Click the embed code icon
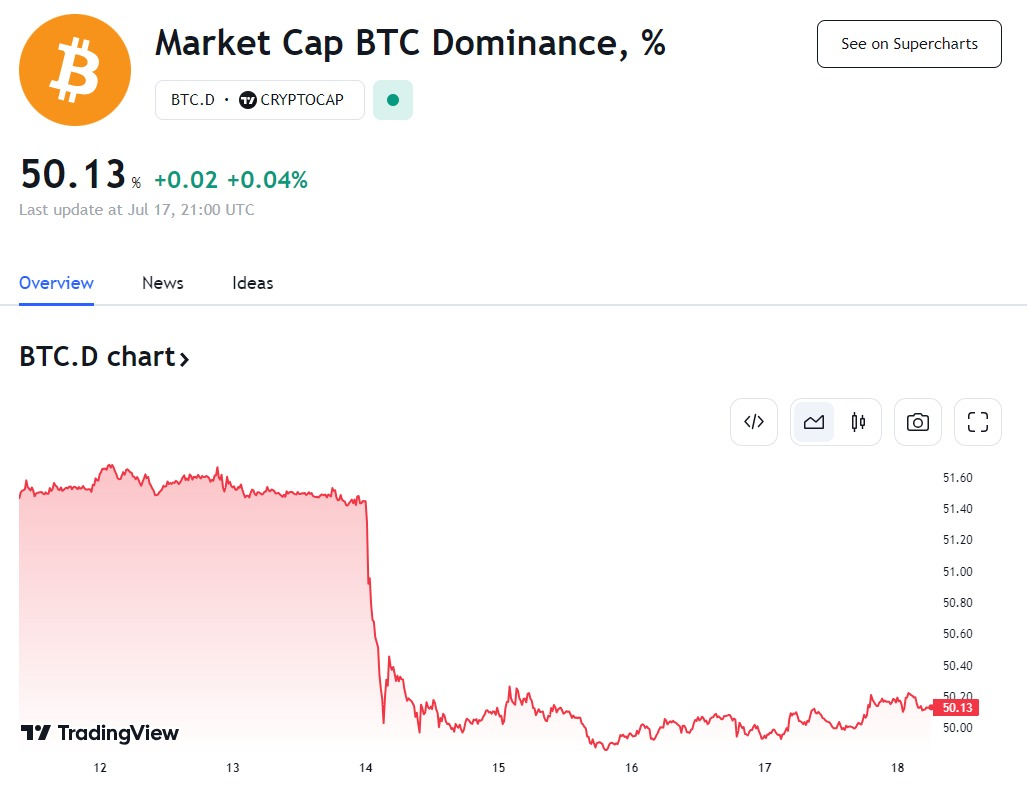The width and height of the screenshot is (1027, 787). coord(754,422)
